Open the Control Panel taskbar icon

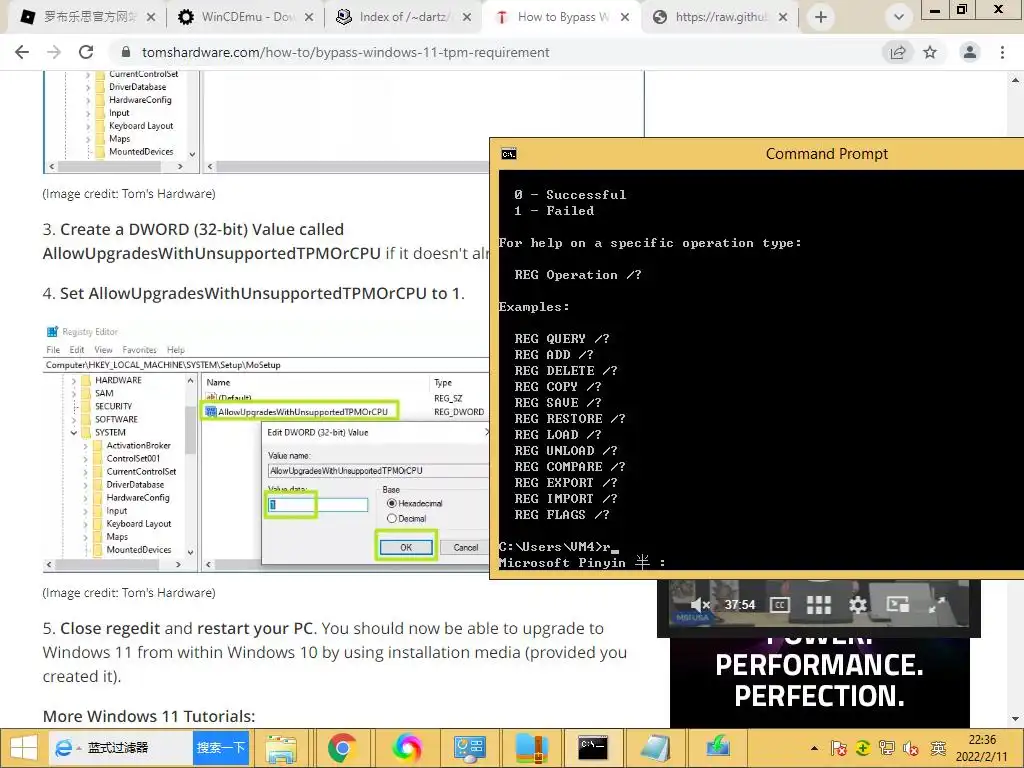469,748
